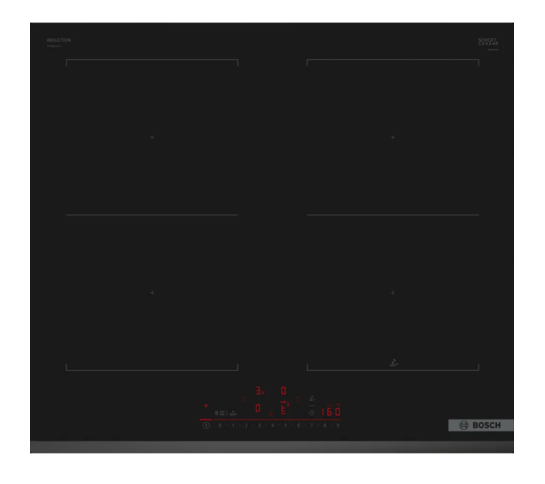Tap level 7 on the power scale
The height and width of the screenshot is (484, 545).
click(311, 425)
